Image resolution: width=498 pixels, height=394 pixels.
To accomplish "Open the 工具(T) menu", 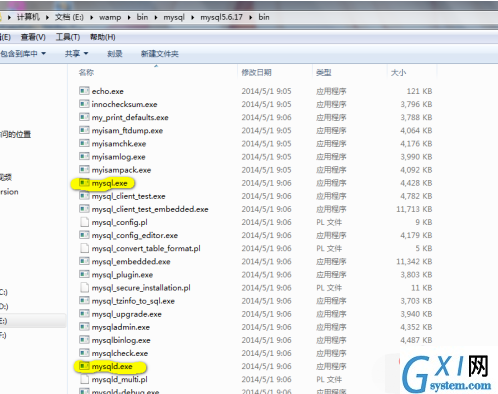I will [68, 37].
